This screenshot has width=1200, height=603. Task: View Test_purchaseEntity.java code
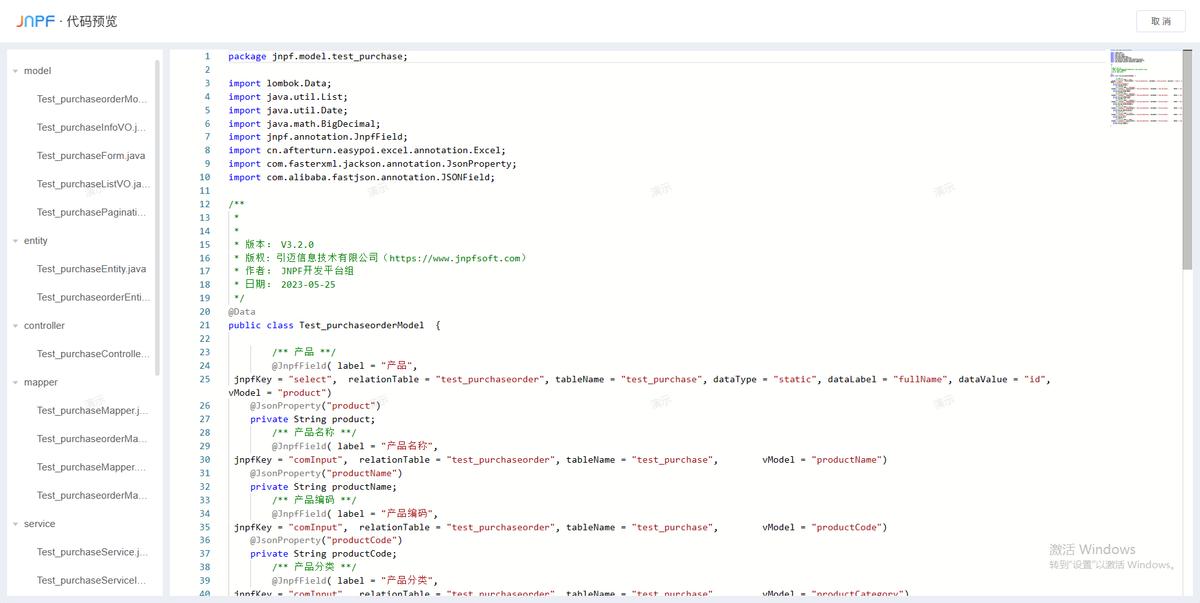click(x=91, y=269)
